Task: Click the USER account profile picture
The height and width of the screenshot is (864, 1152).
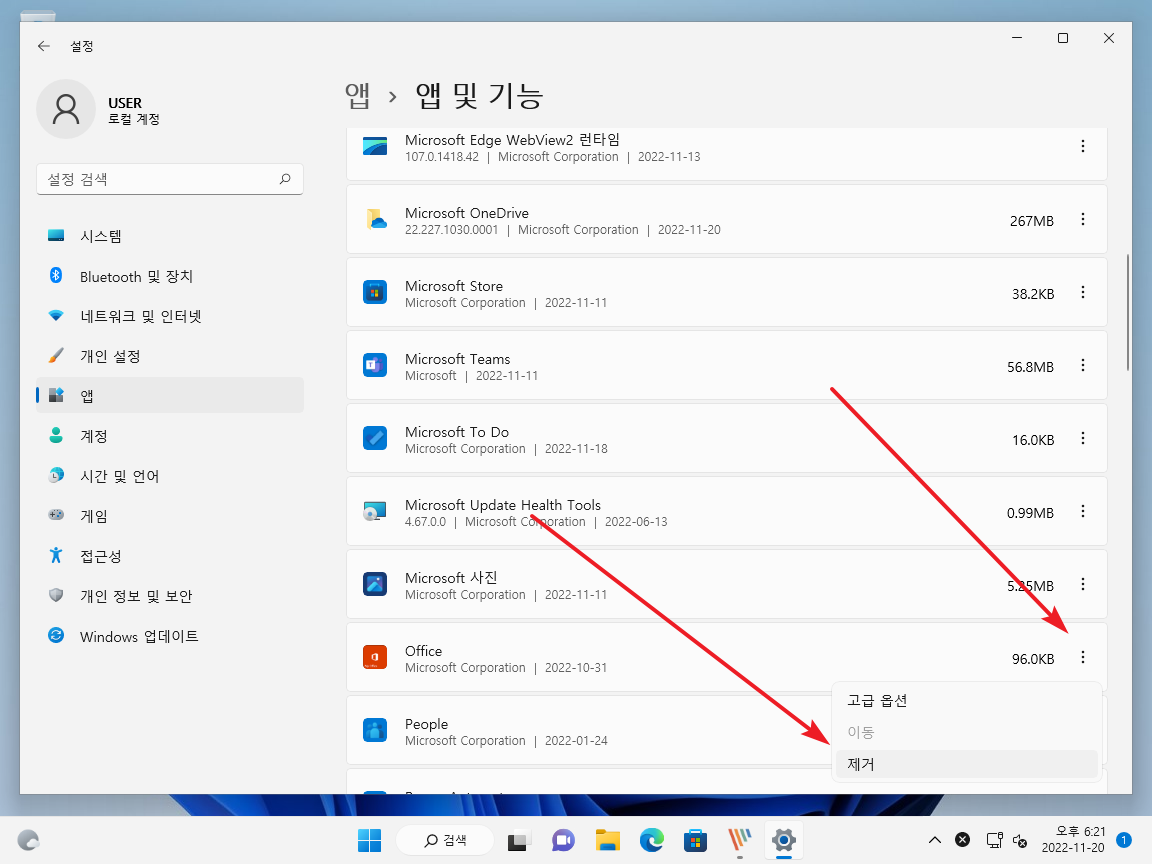Action: coord(66,109)
